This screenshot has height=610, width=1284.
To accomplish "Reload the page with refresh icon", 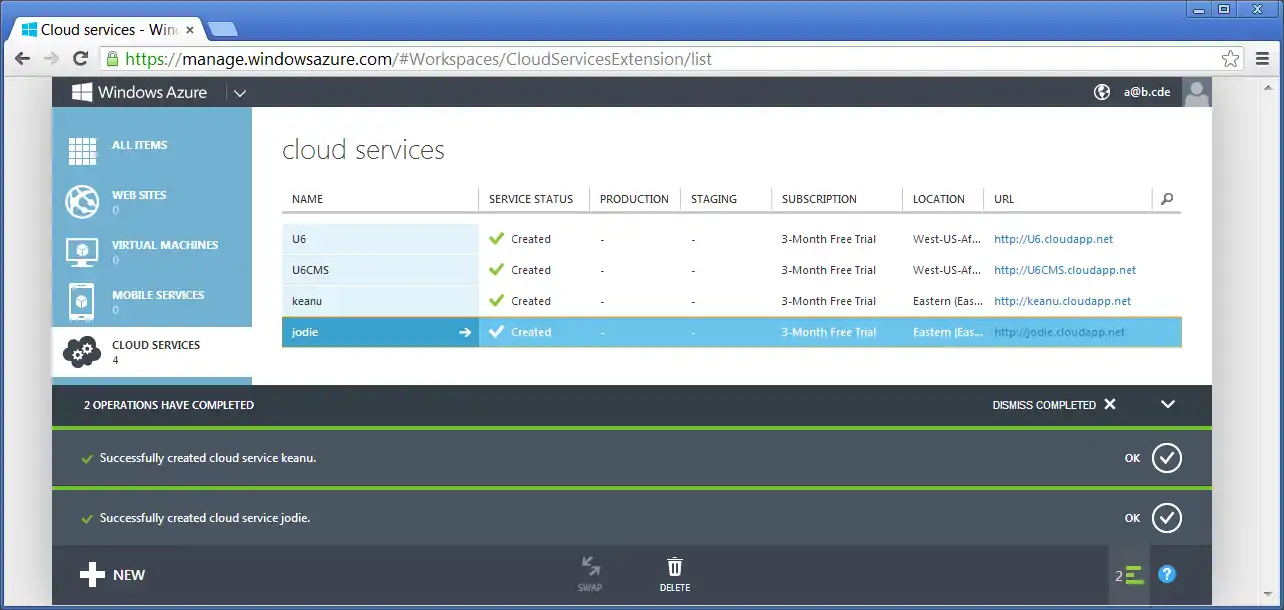I will 81,58.
